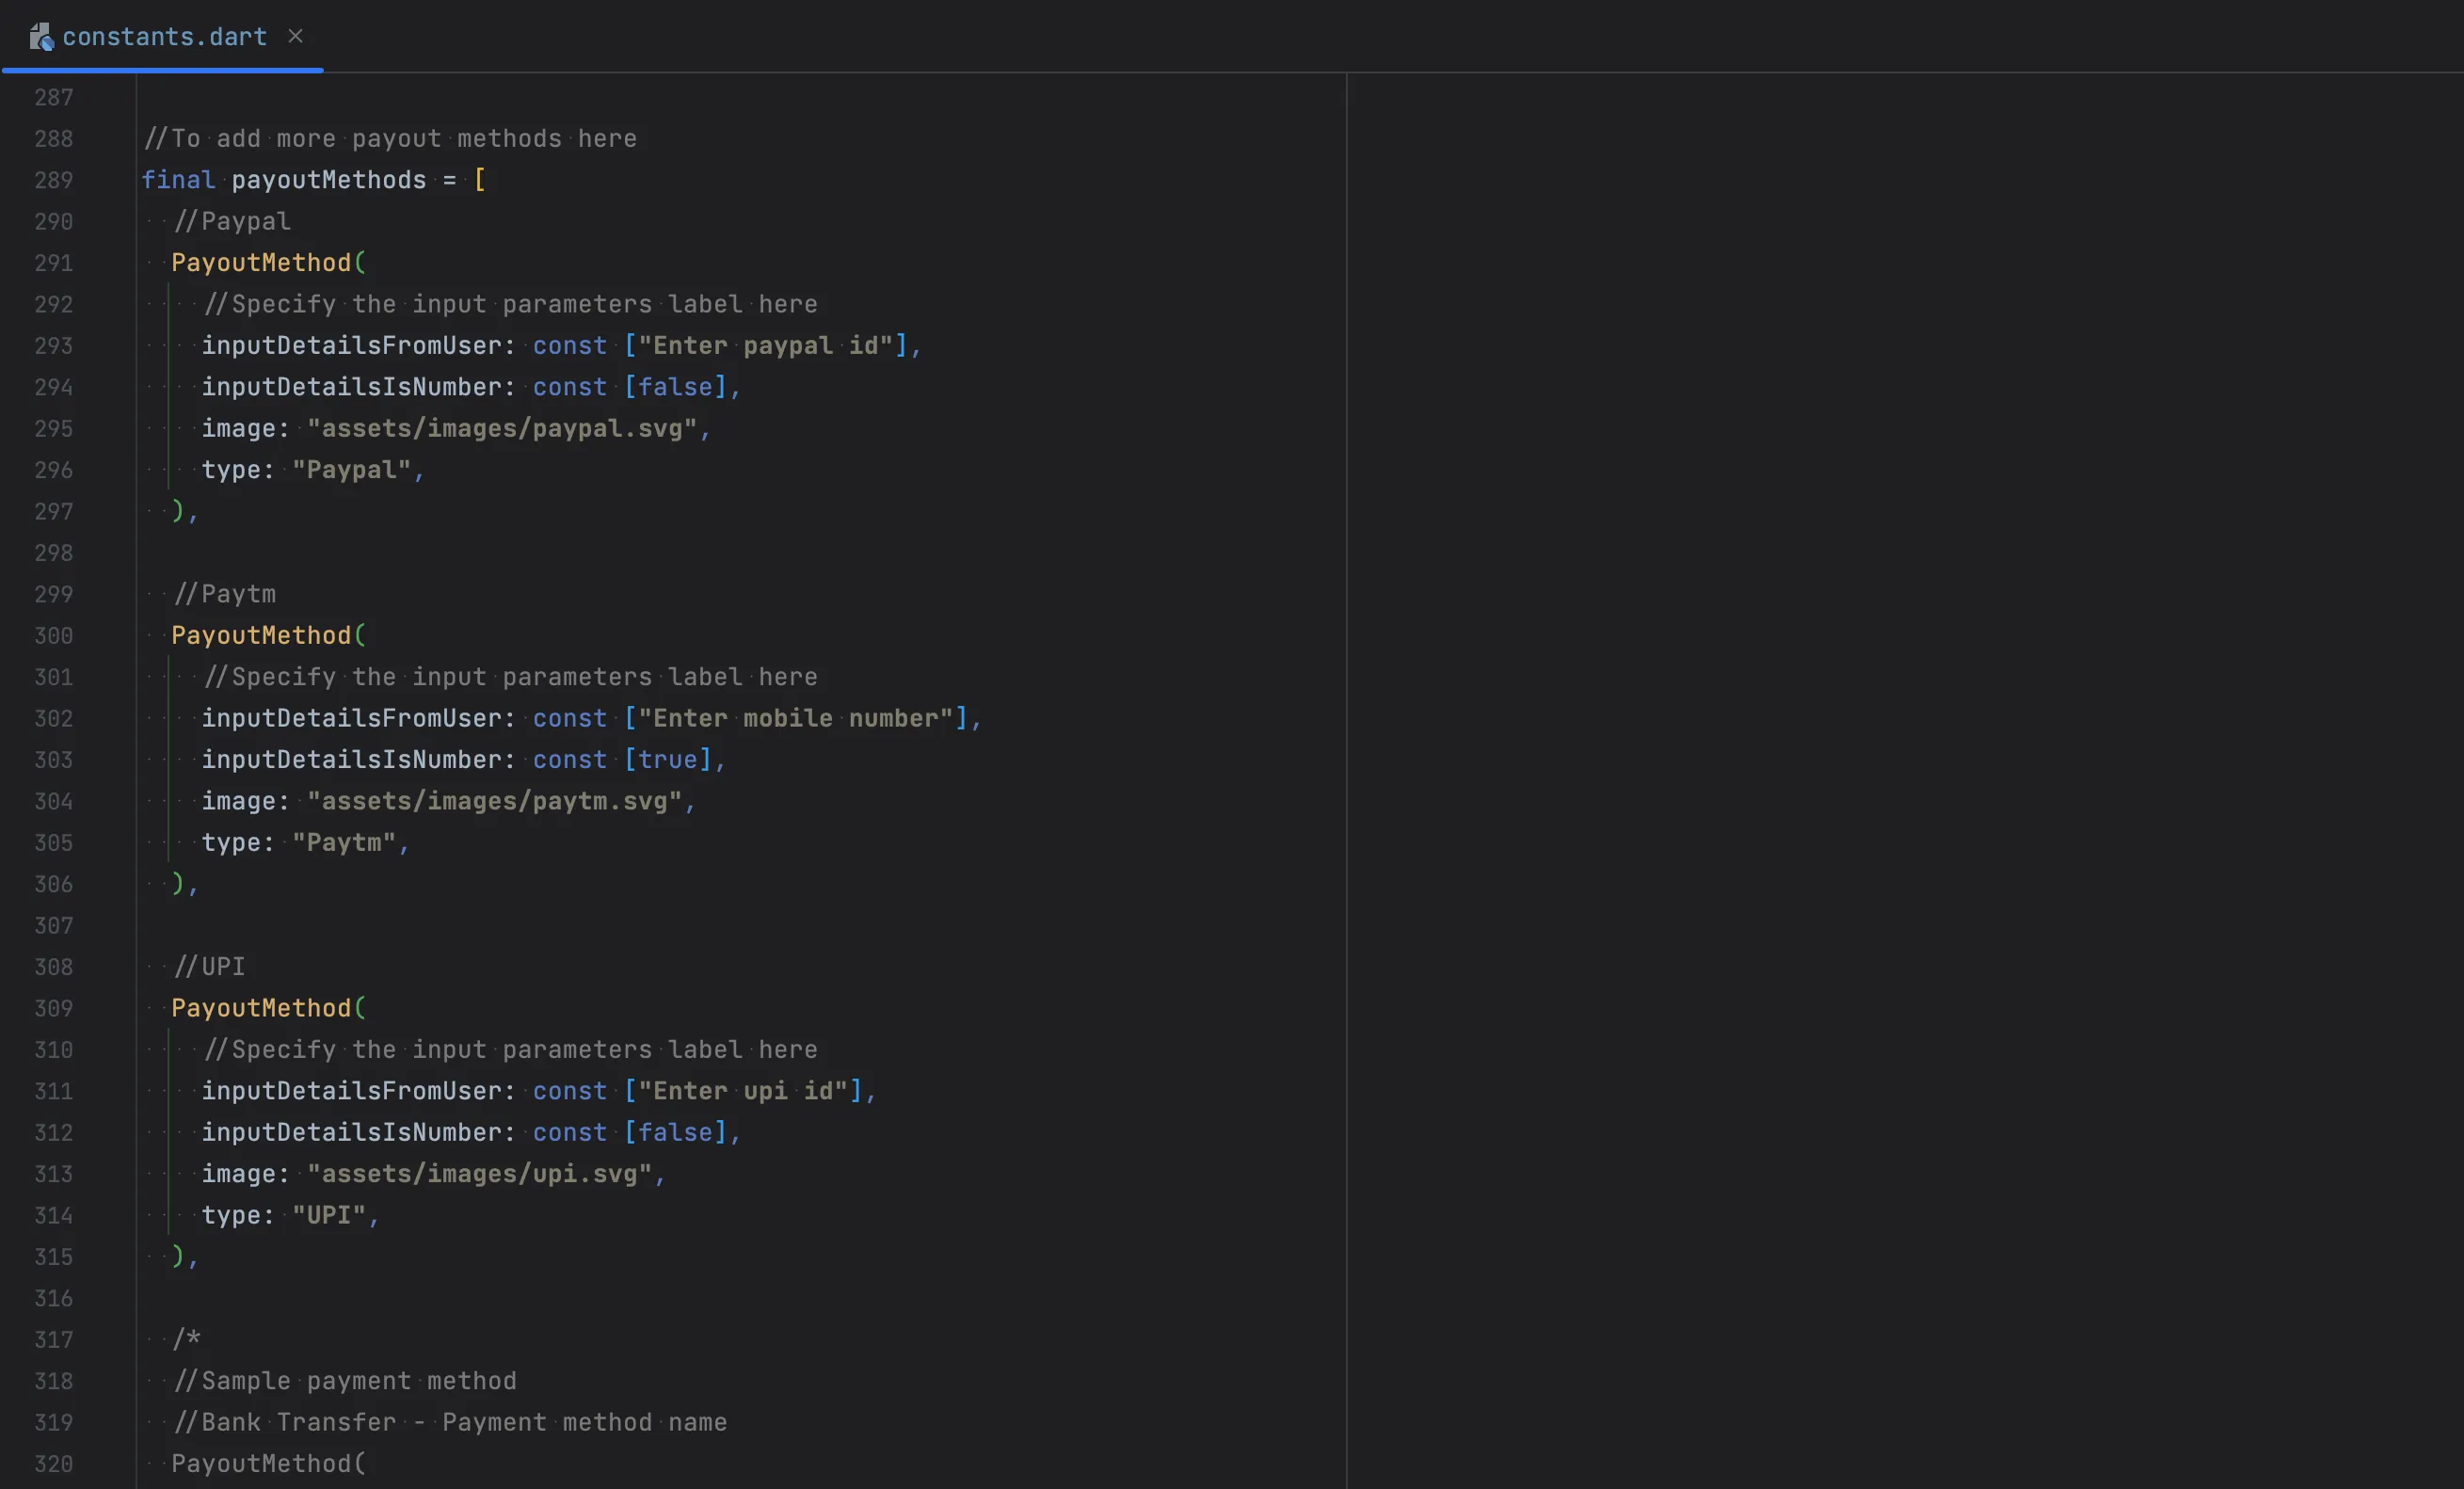Click the comment "//To add more payout methods here"

click(x=390, y=139)
